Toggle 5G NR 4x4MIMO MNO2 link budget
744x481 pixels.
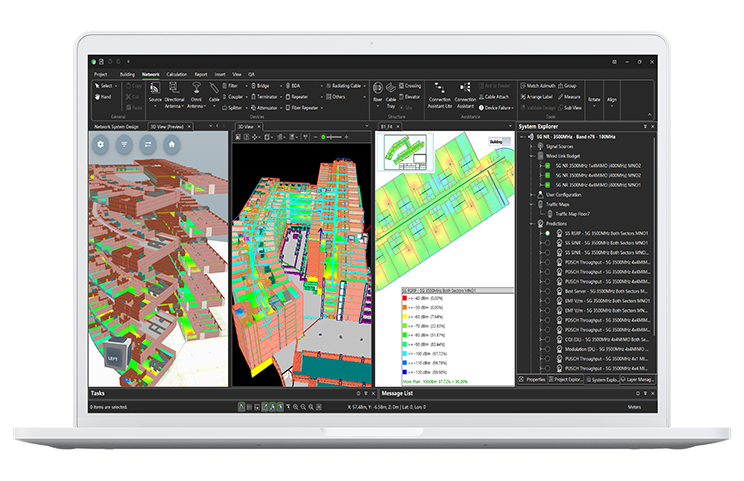[548, 175]
